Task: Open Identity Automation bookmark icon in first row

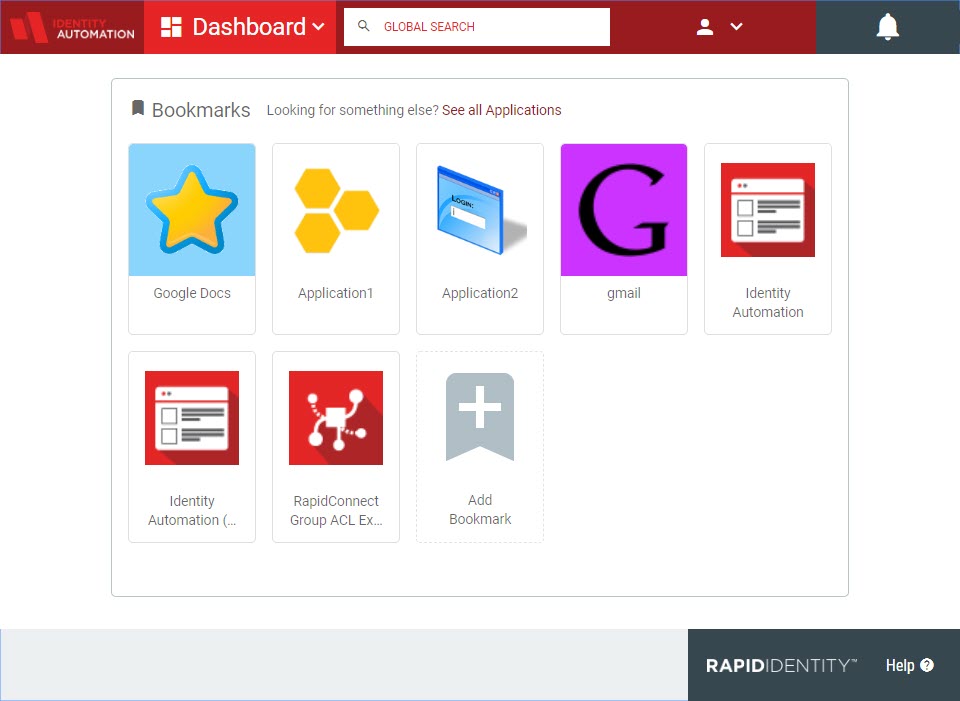Action: pos(768,209)
